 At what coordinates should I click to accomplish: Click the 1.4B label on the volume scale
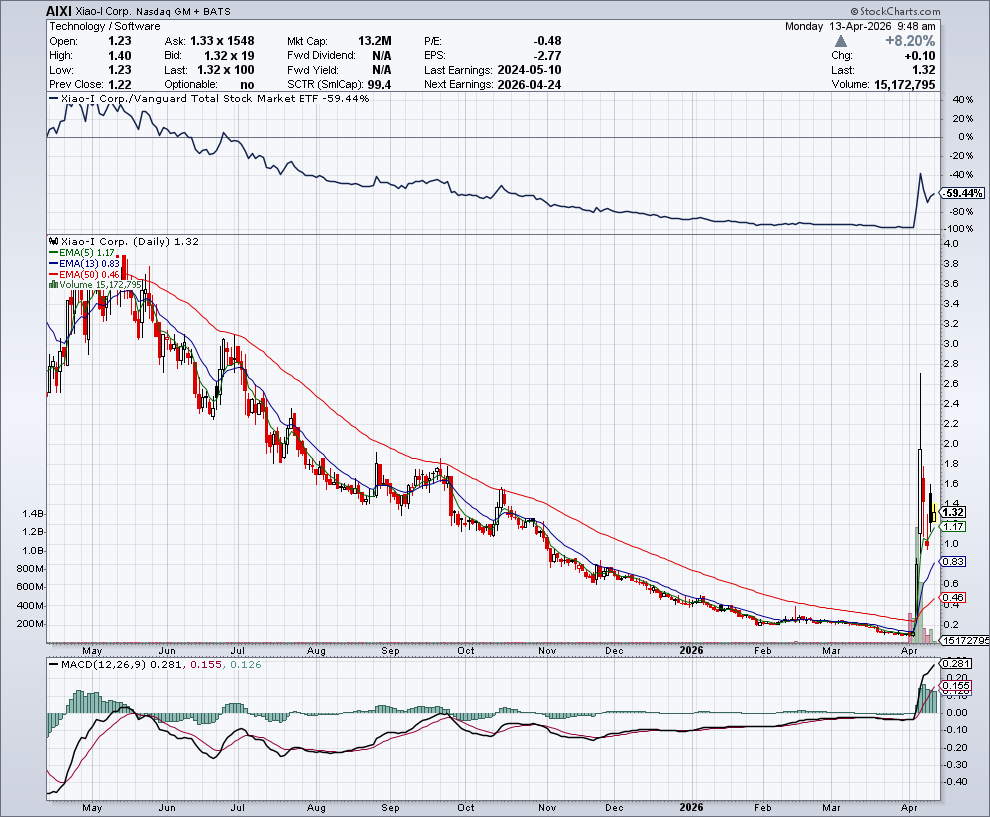32,513
